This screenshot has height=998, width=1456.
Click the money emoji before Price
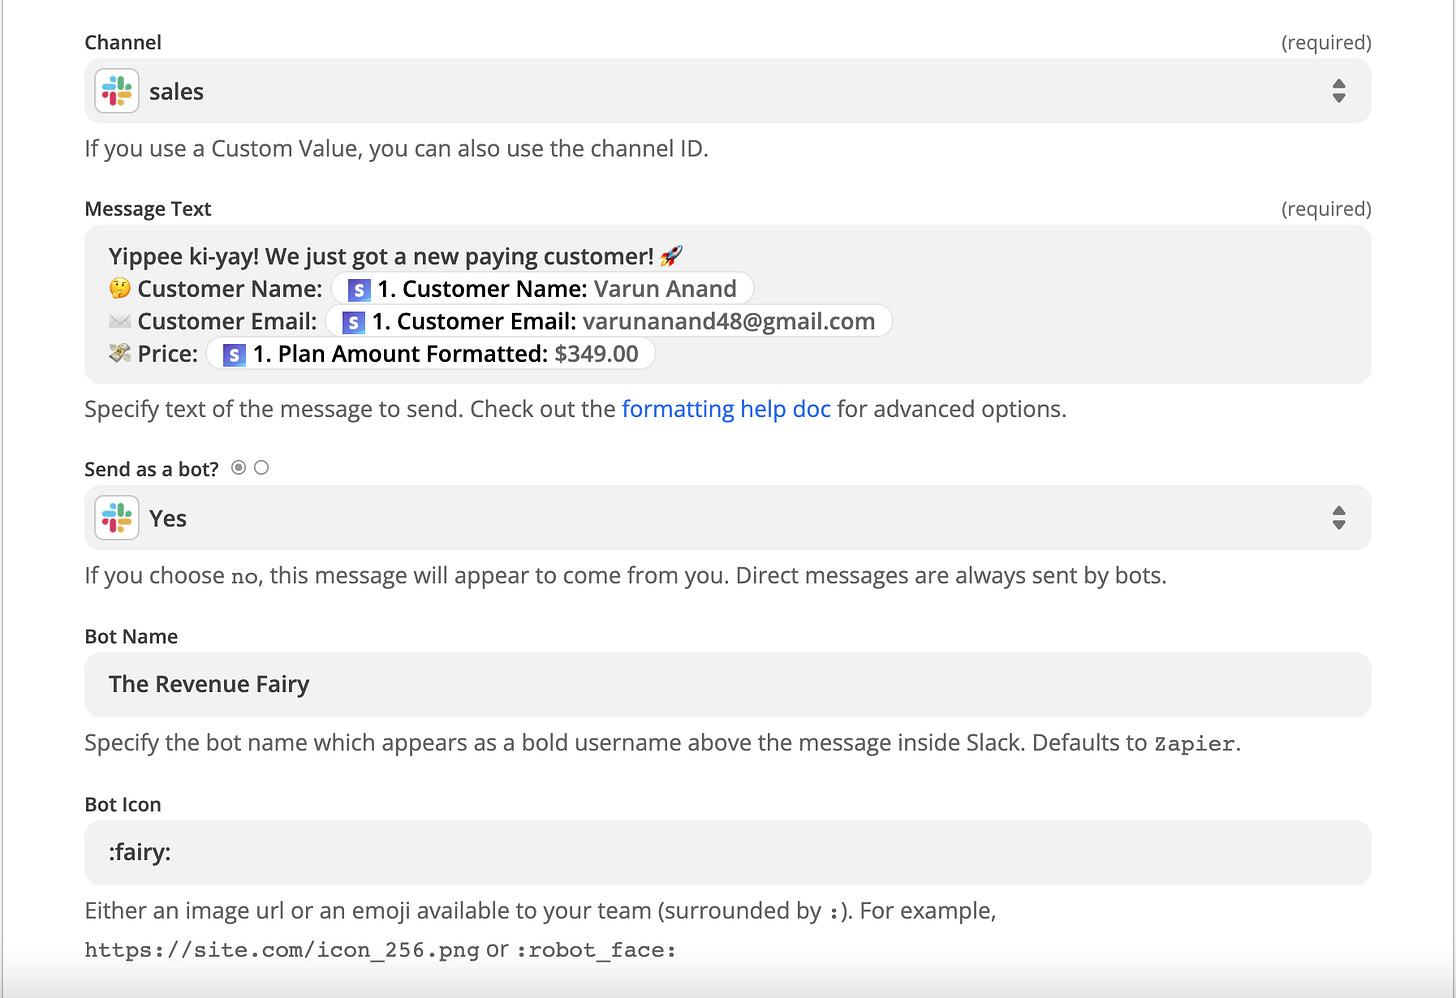(x=120, y=353)
